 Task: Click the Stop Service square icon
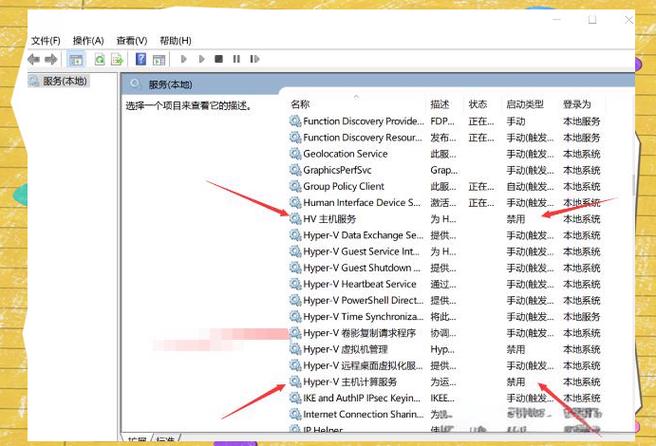[x=218, y=59]
